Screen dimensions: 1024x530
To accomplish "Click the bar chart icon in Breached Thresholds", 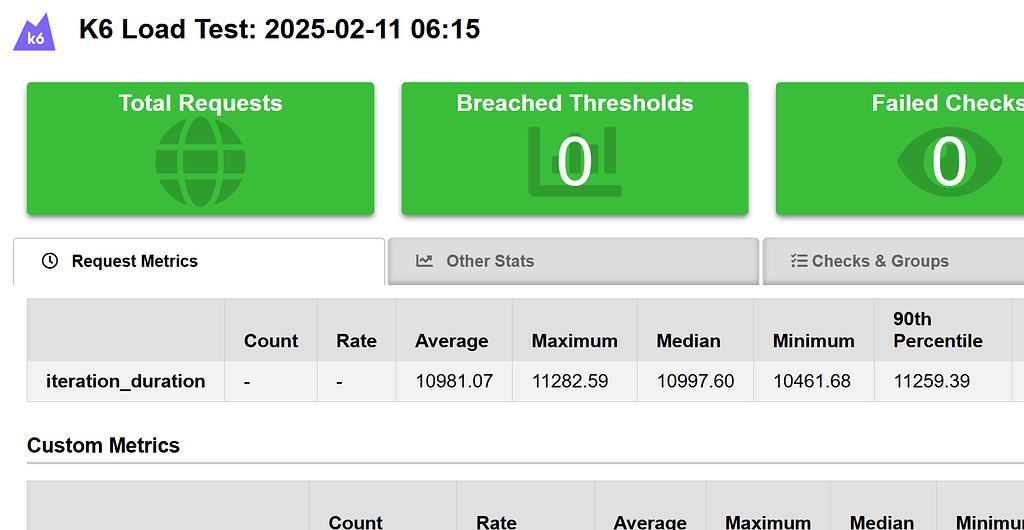I will pyautogui.click(x=575, y=162).
